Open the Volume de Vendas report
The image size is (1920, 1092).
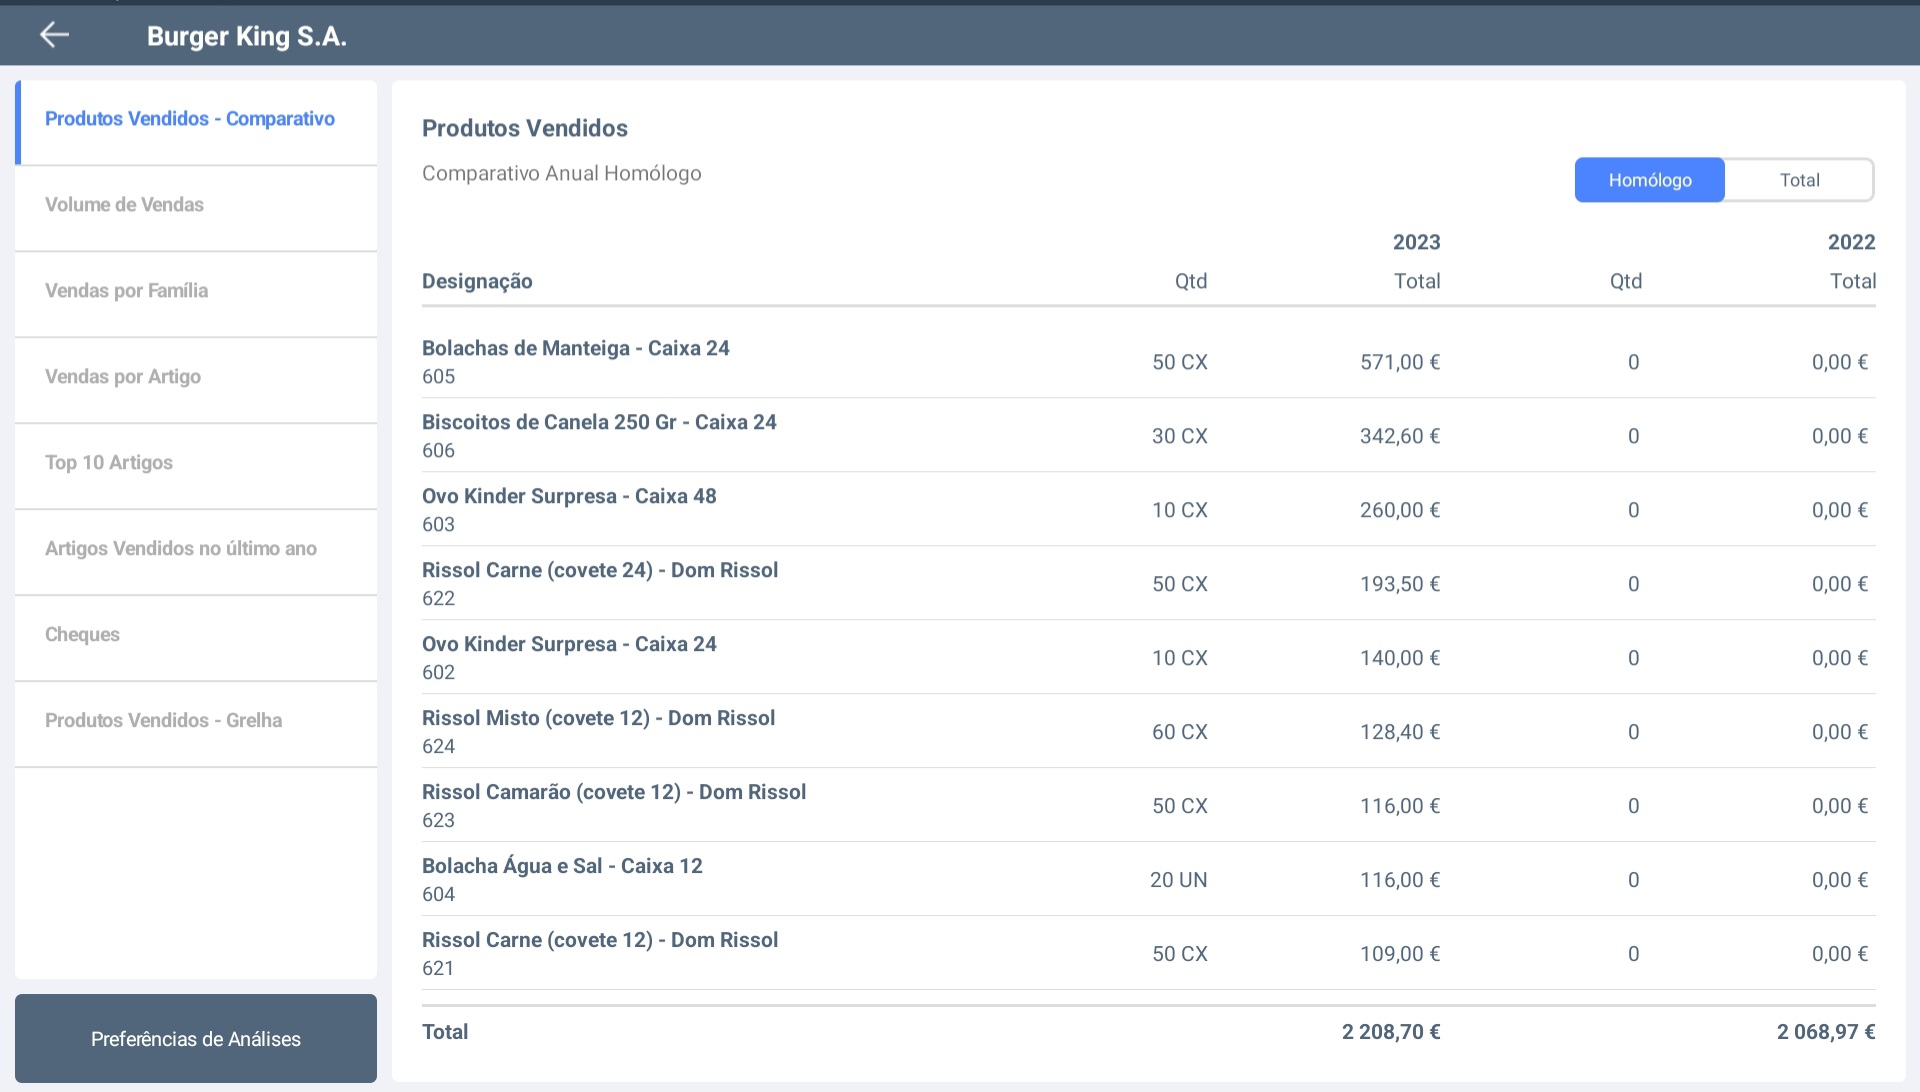click(125, 205)
